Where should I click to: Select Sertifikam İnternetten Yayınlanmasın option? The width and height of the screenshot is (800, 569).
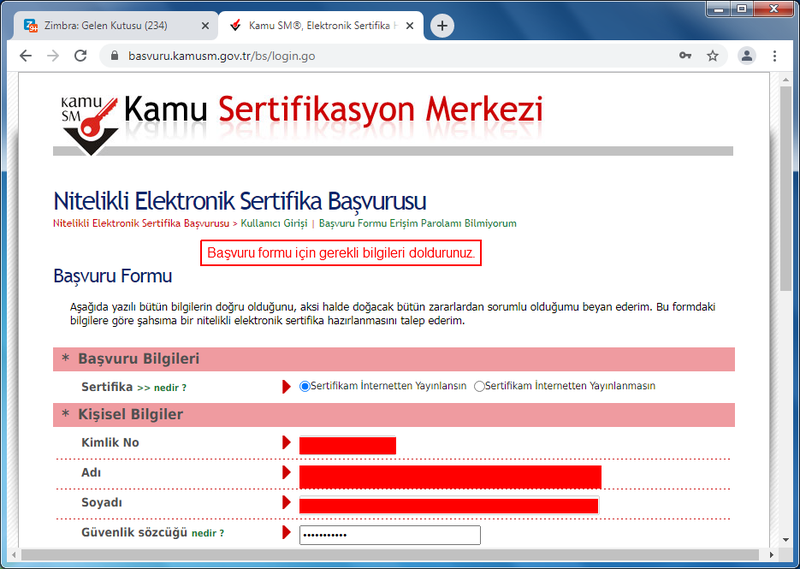[480, 386]
